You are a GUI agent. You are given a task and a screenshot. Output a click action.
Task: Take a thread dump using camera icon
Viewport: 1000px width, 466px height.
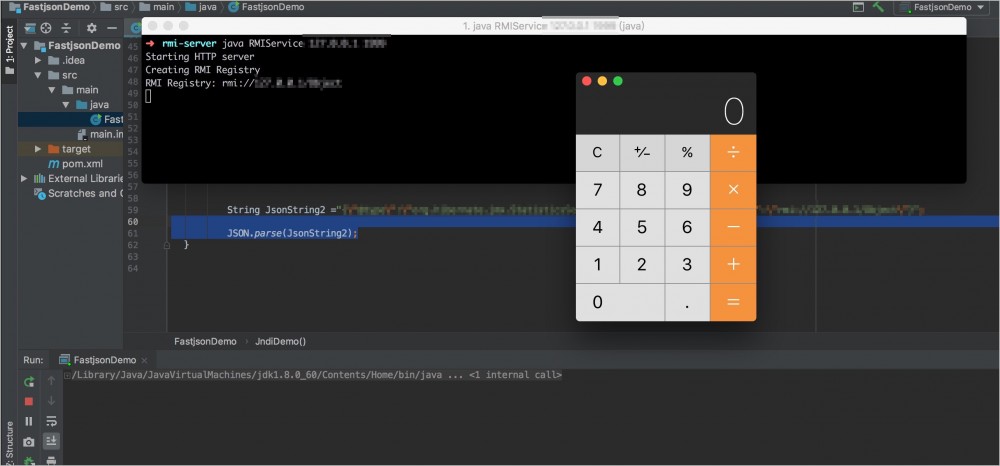pyautogui.click(x=29, y=442)
